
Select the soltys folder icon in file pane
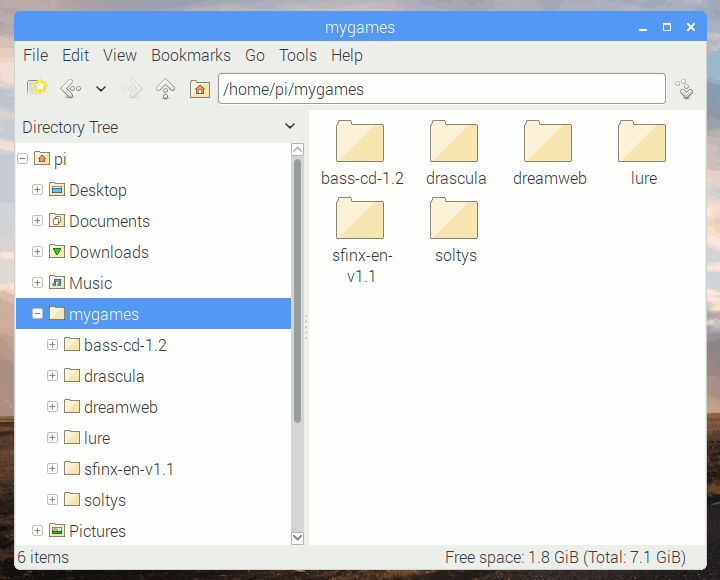coord(455,220)
